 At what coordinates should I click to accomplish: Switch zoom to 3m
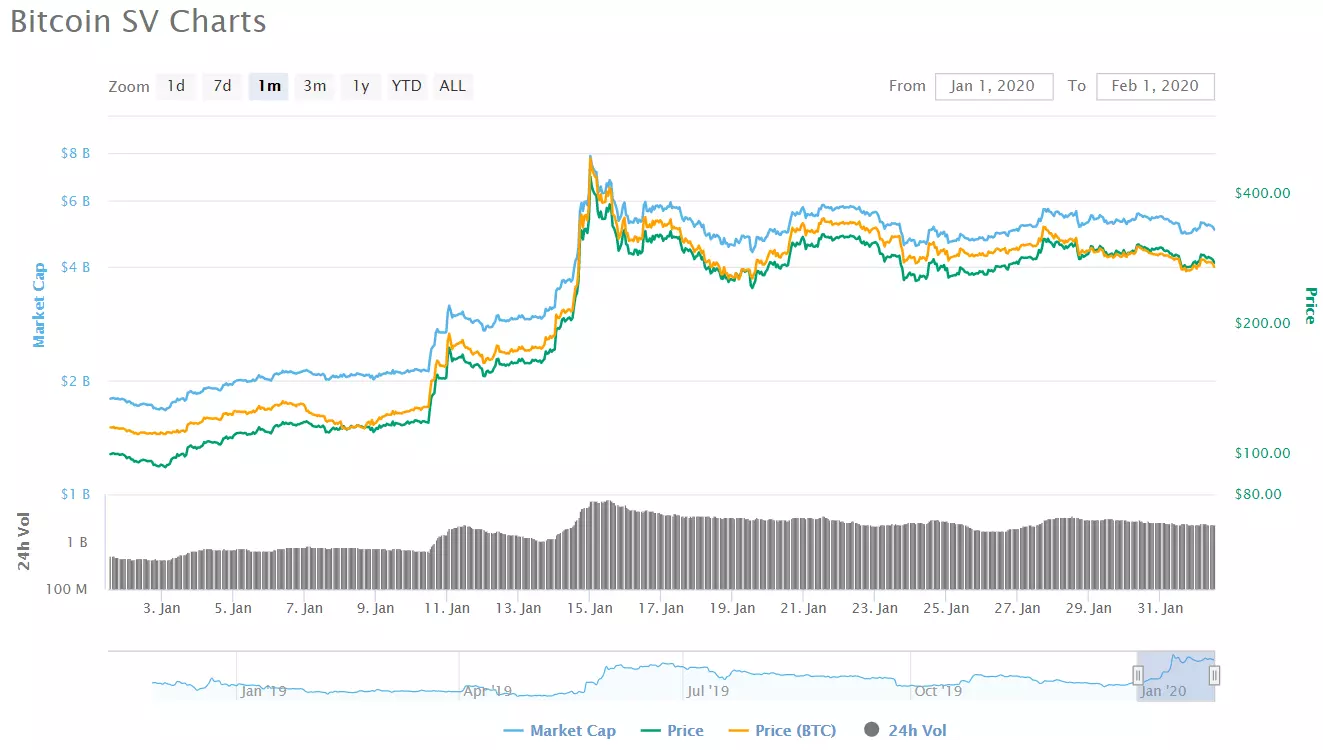315,86
